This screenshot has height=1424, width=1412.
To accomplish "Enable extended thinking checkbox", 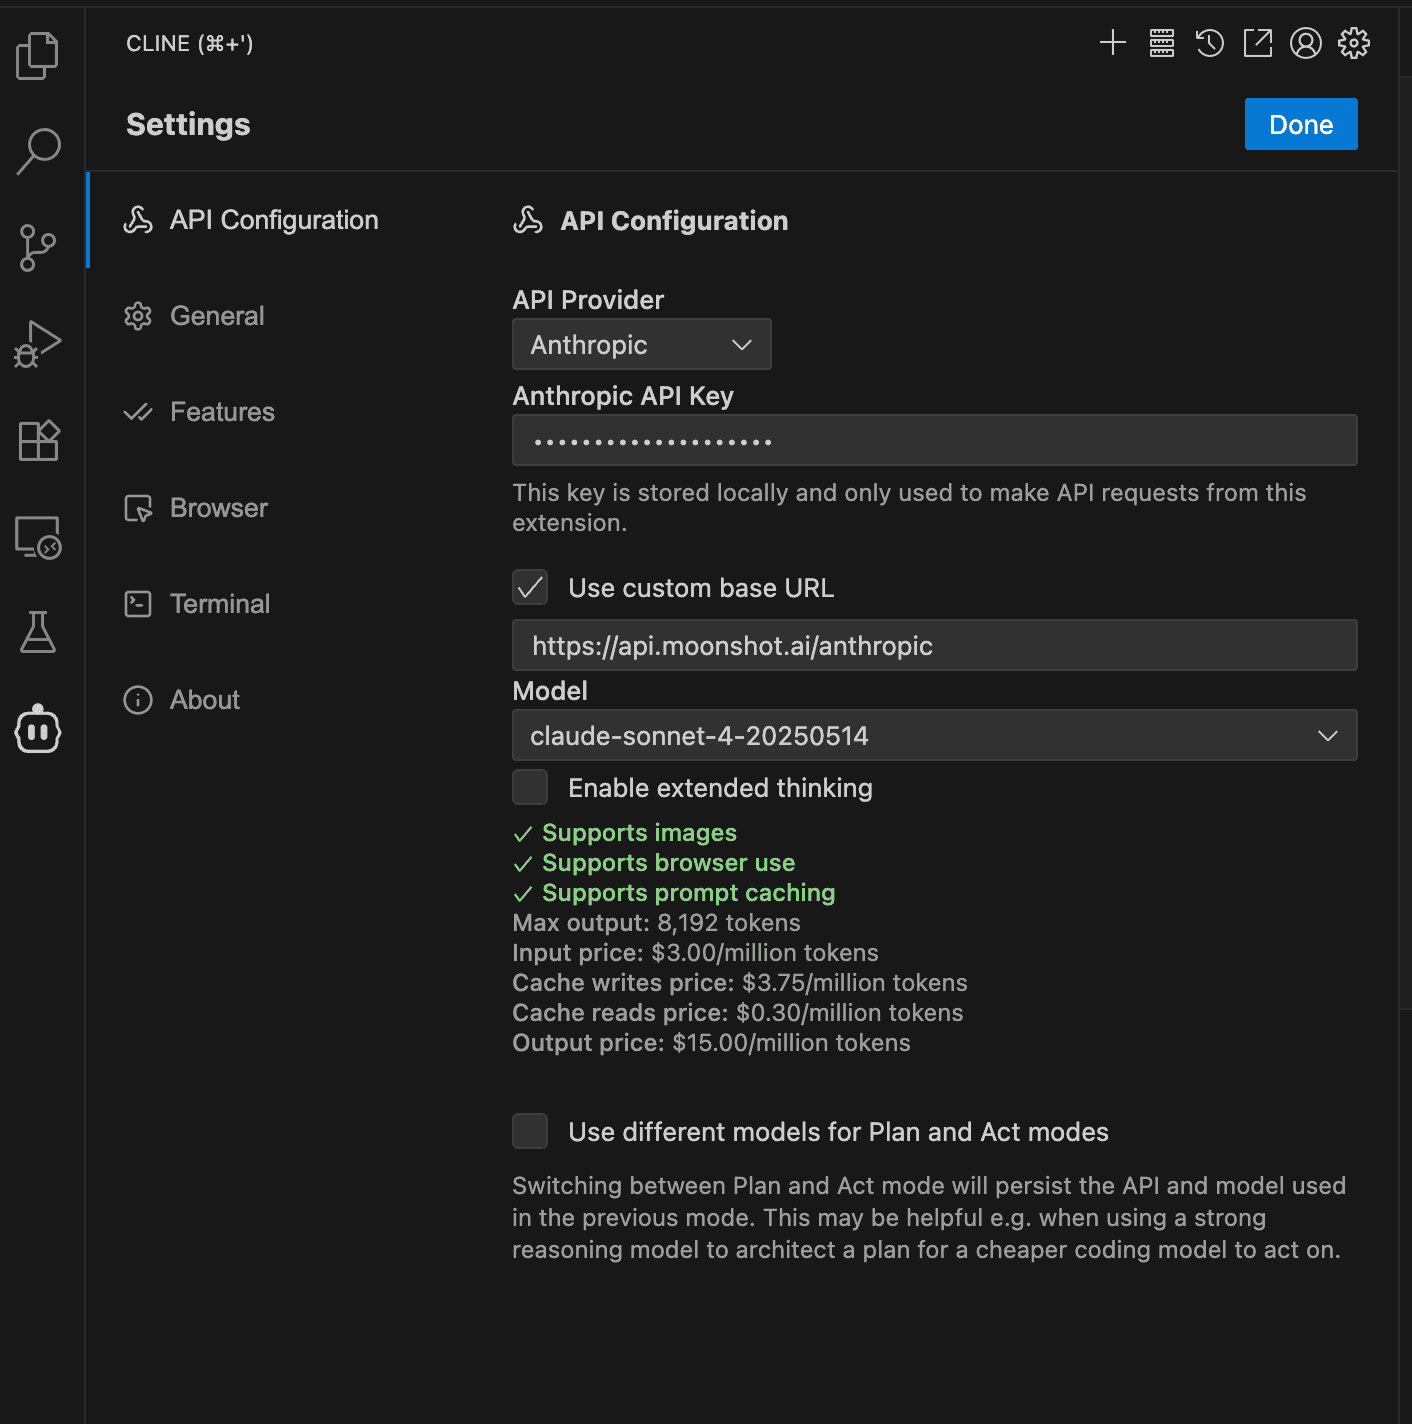I will (x=530, y=787).
